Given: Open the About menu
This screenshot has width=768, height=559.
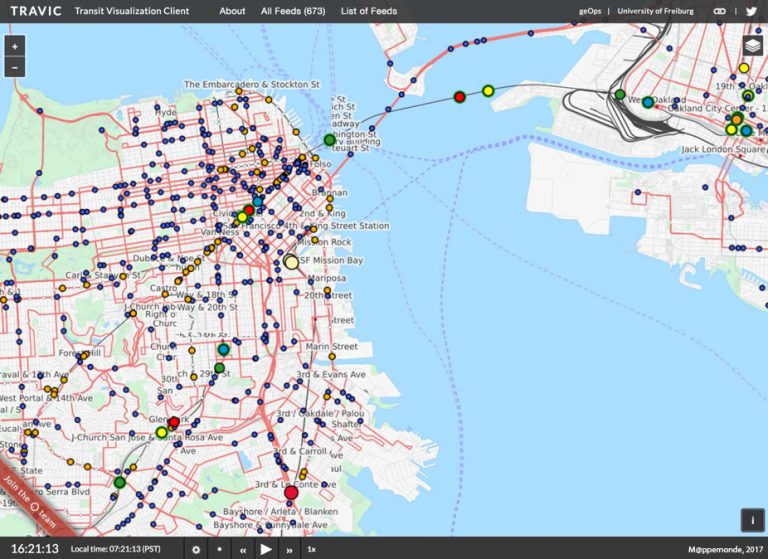Looking at the screenshot, I should pyautogui.click(x=232, y=11).
